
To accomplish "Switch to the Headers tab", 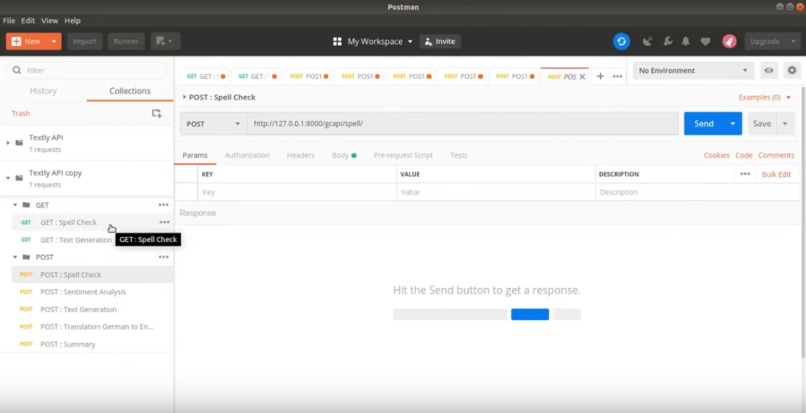I will (301, 155).
